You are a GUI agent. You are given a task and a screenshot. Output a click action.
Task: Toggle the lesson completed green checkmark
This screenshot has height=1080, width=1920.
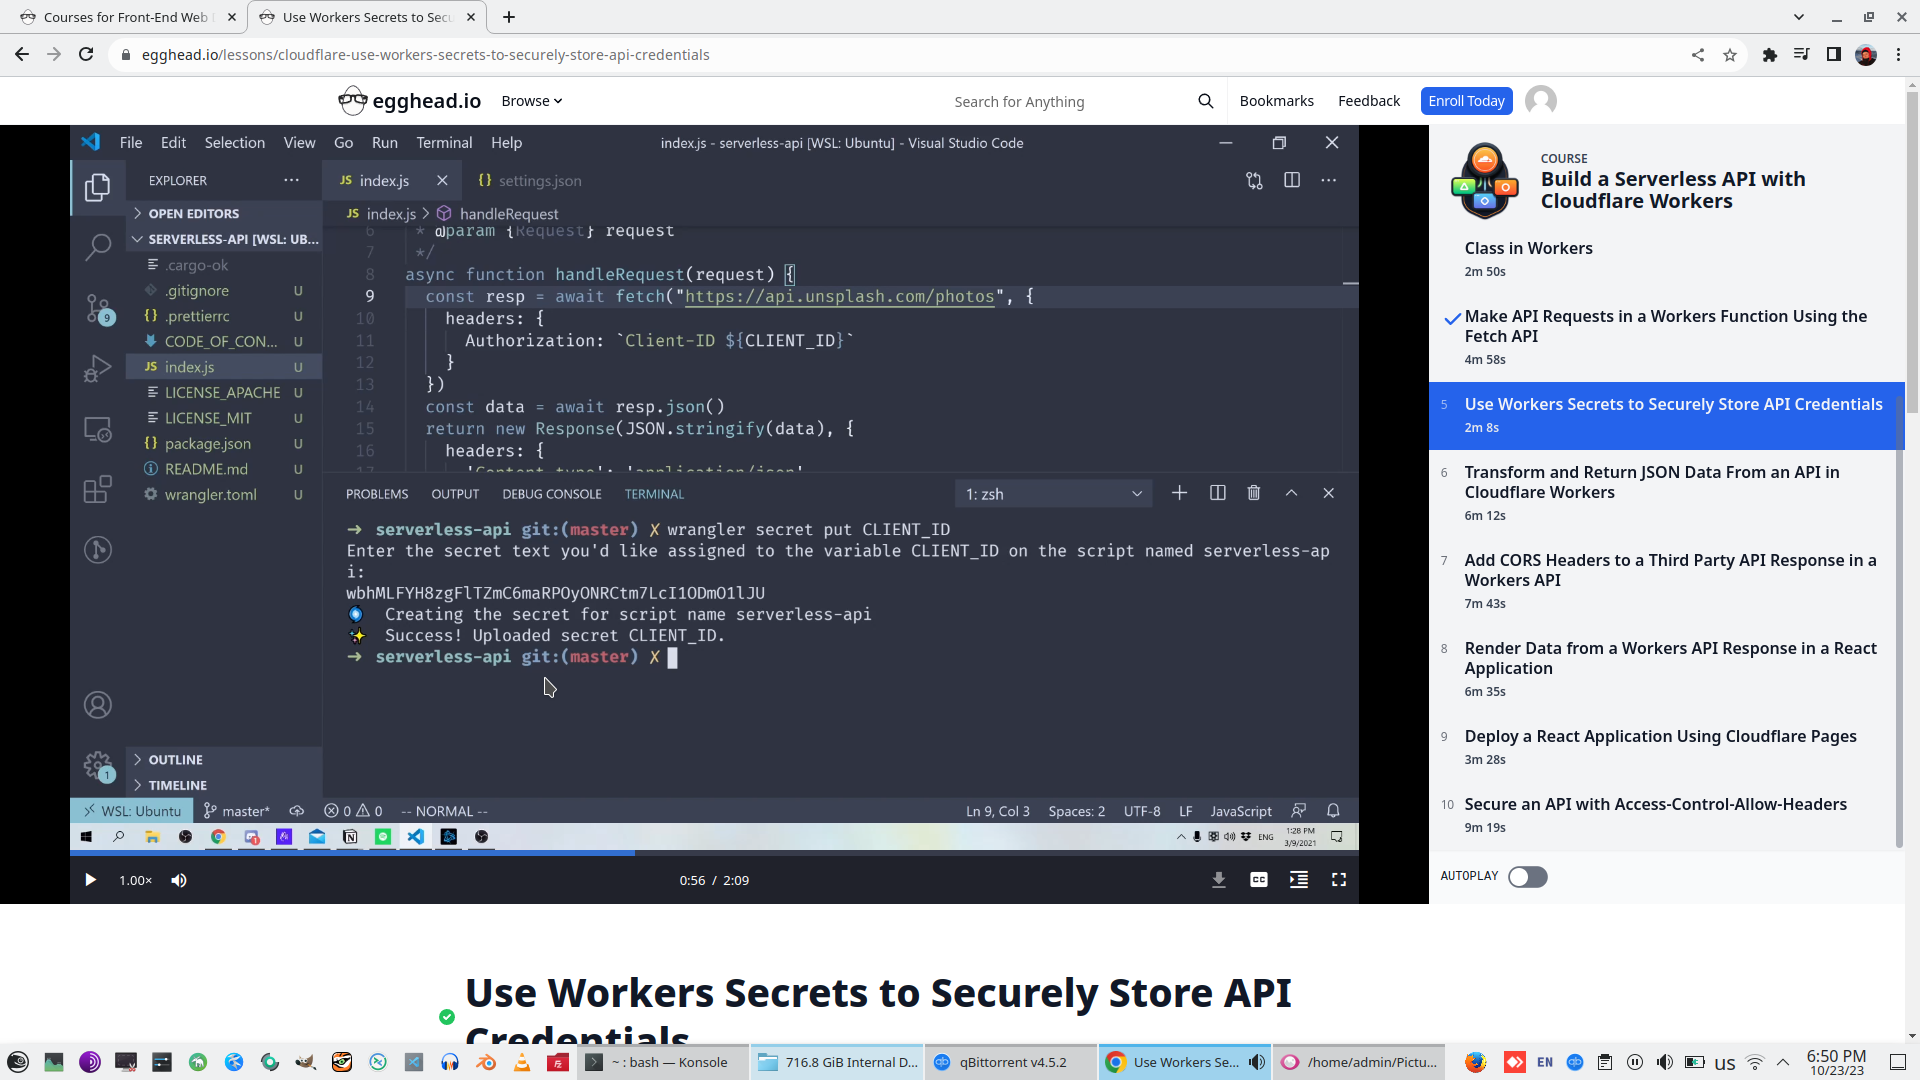pyautogui.click(x=447, y=1016)
